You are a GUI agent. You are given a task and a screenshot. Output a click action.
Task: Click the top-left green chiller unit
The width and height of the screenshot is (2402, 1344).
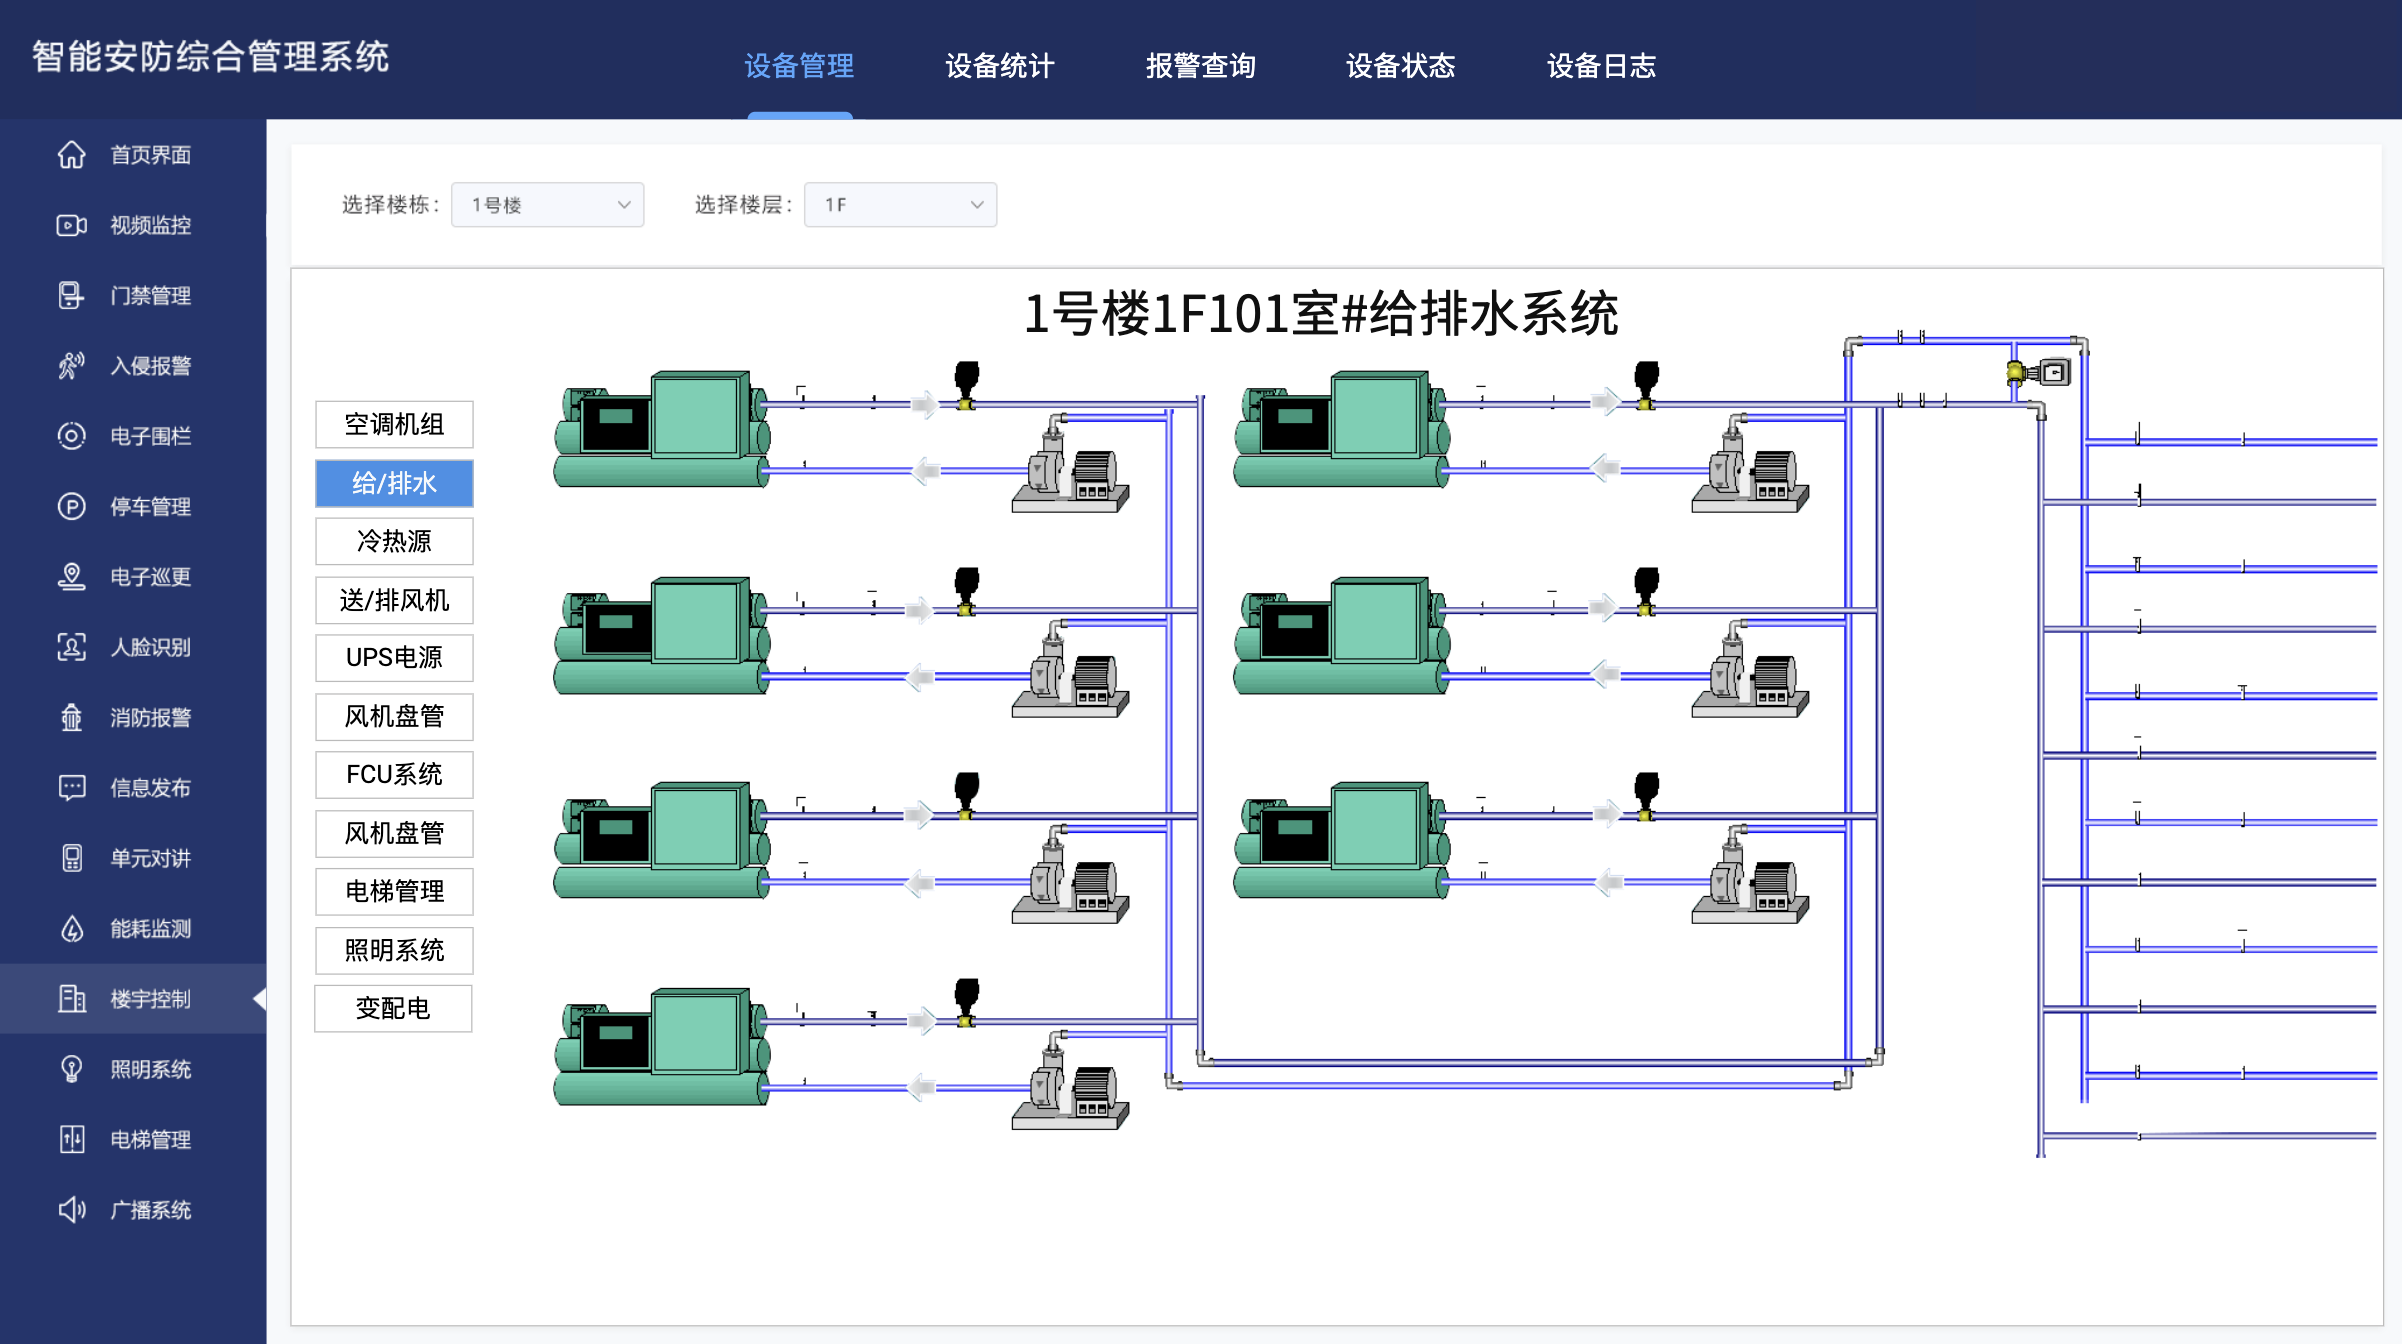(662, 430)
